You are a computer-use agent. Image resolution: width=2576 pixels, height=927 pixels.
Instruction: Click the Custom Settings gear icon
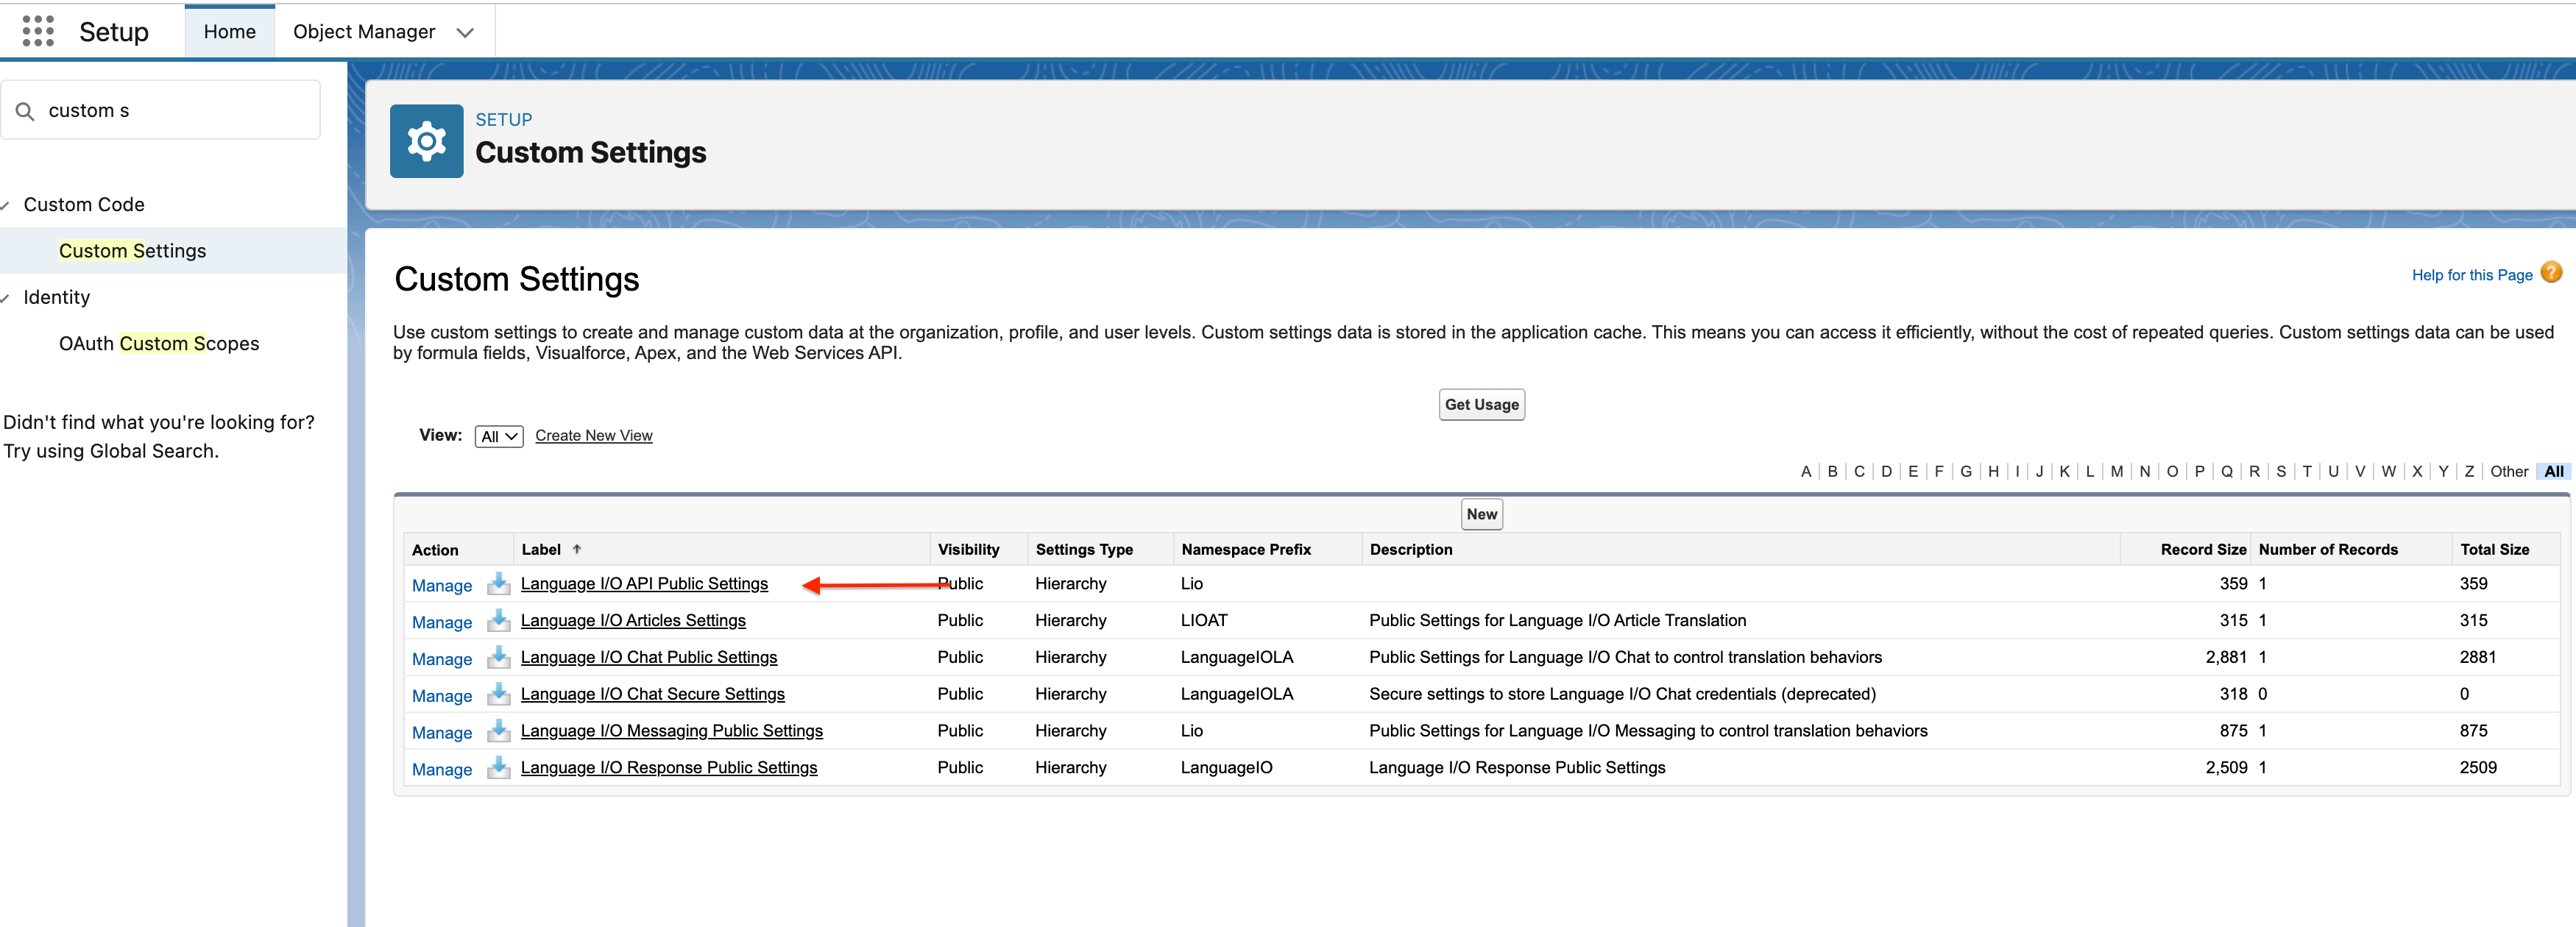coord(426,141)
